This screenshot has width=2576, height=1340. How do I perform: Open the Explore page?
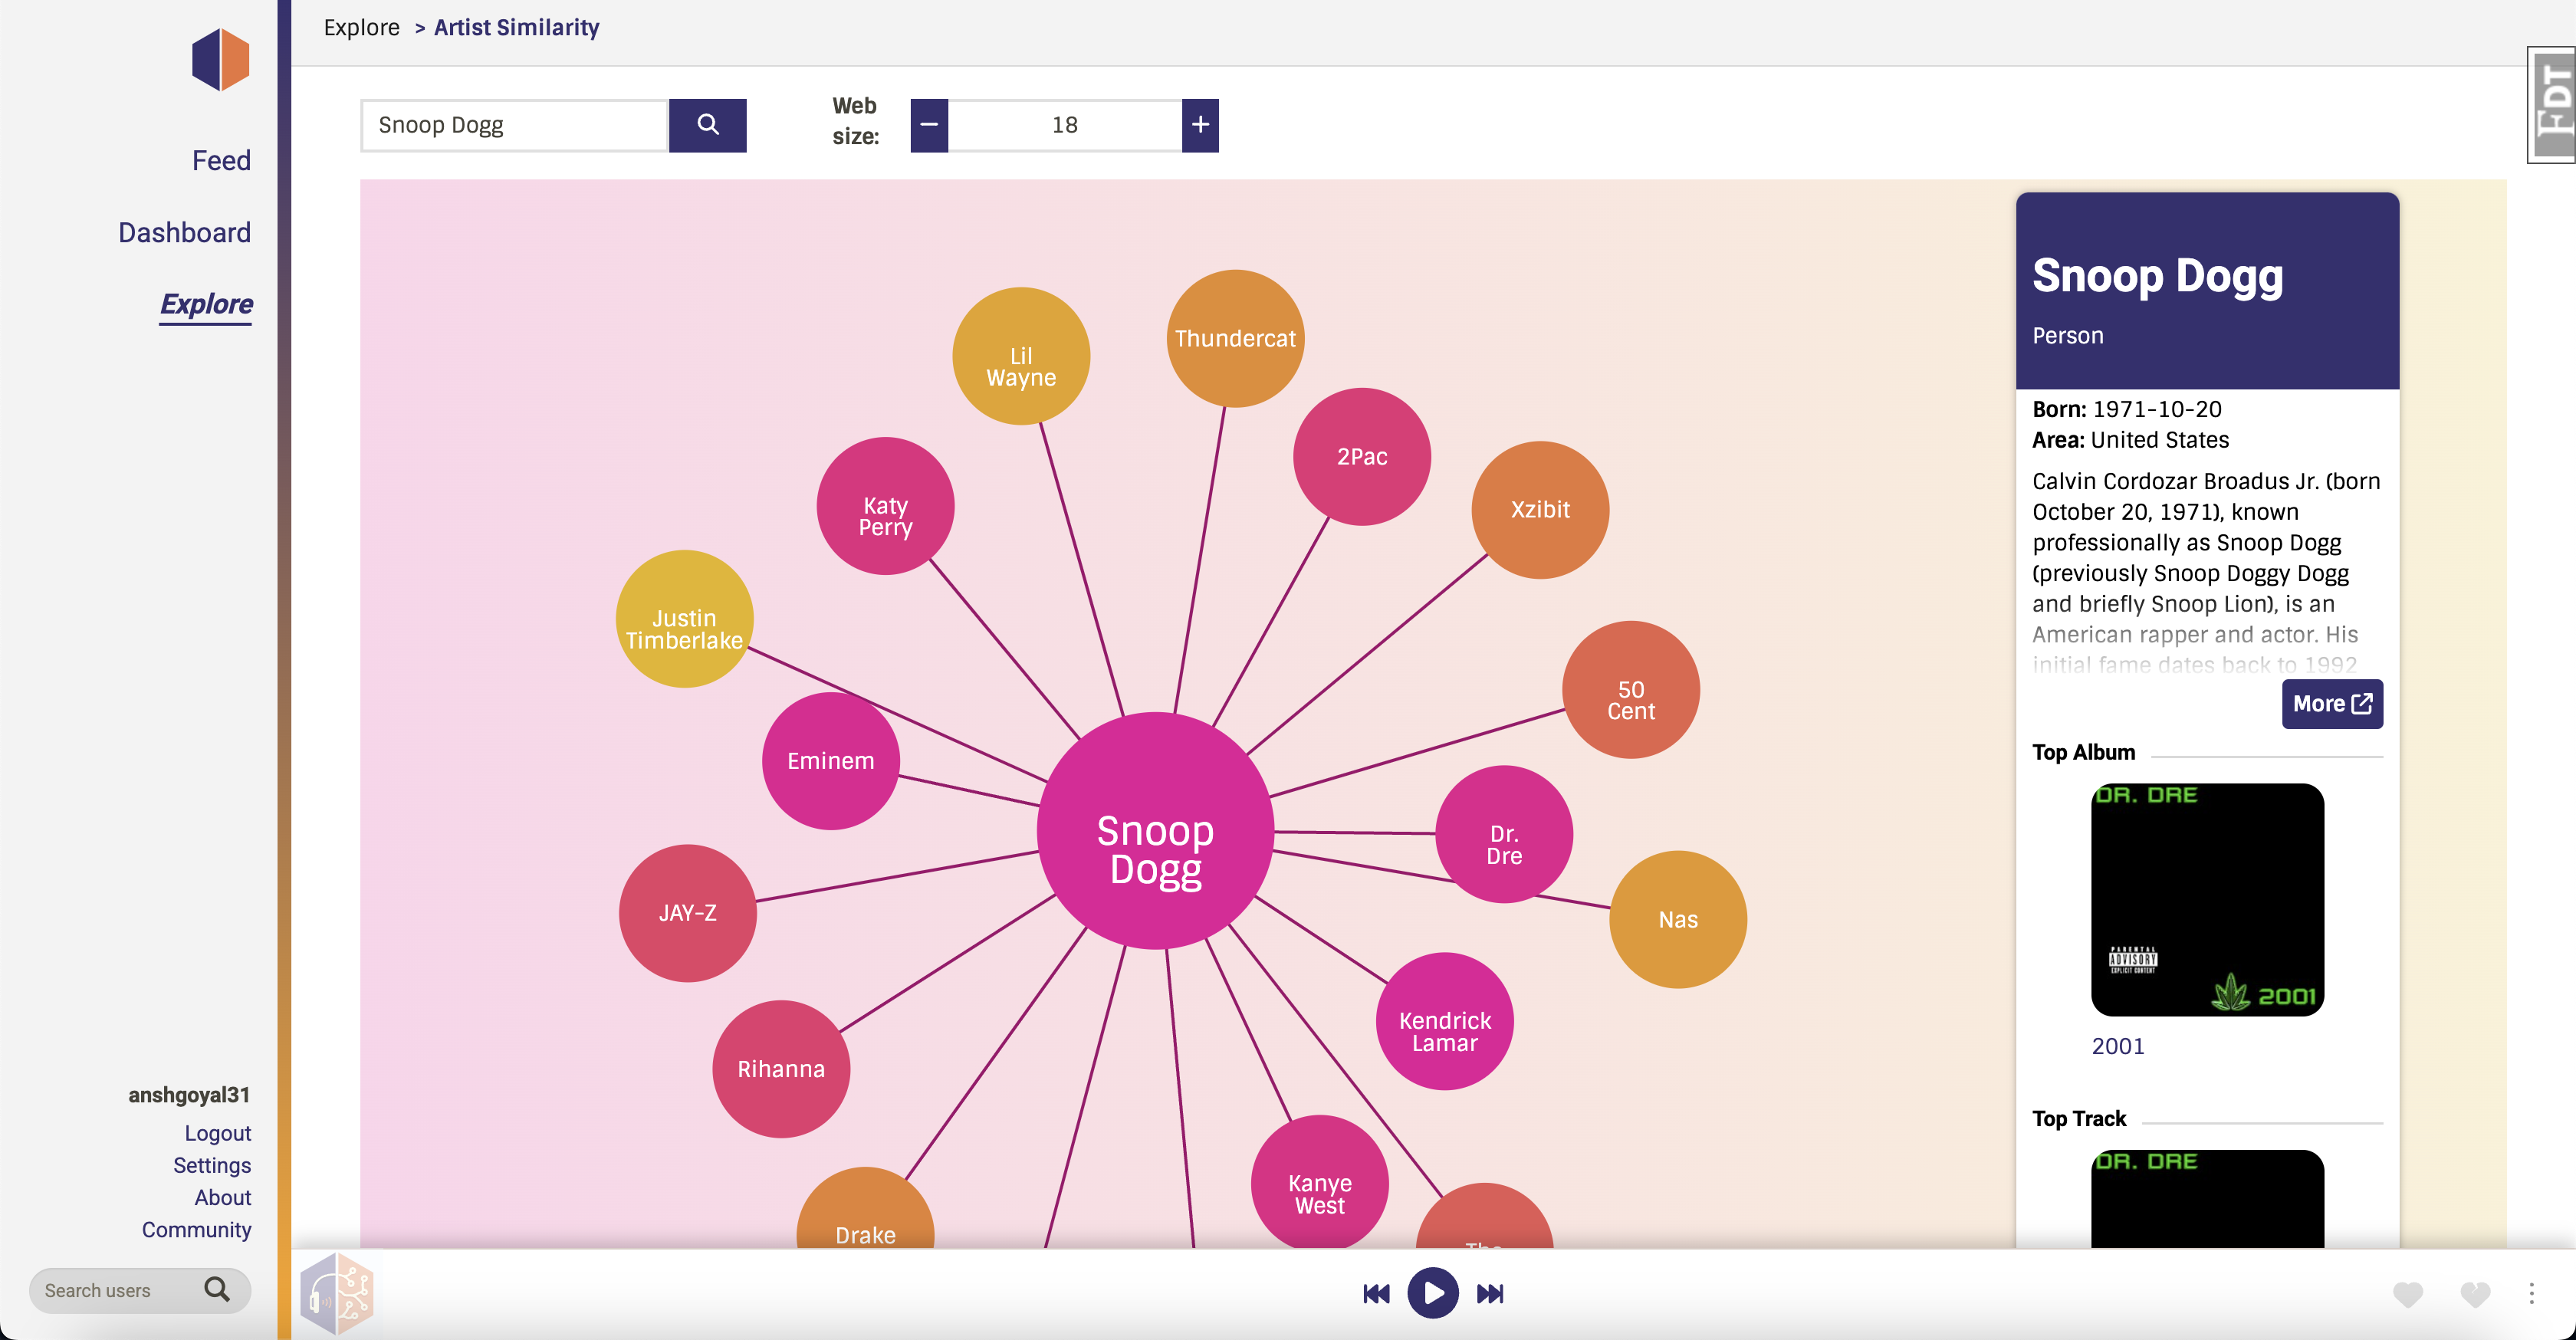[206, 304]
